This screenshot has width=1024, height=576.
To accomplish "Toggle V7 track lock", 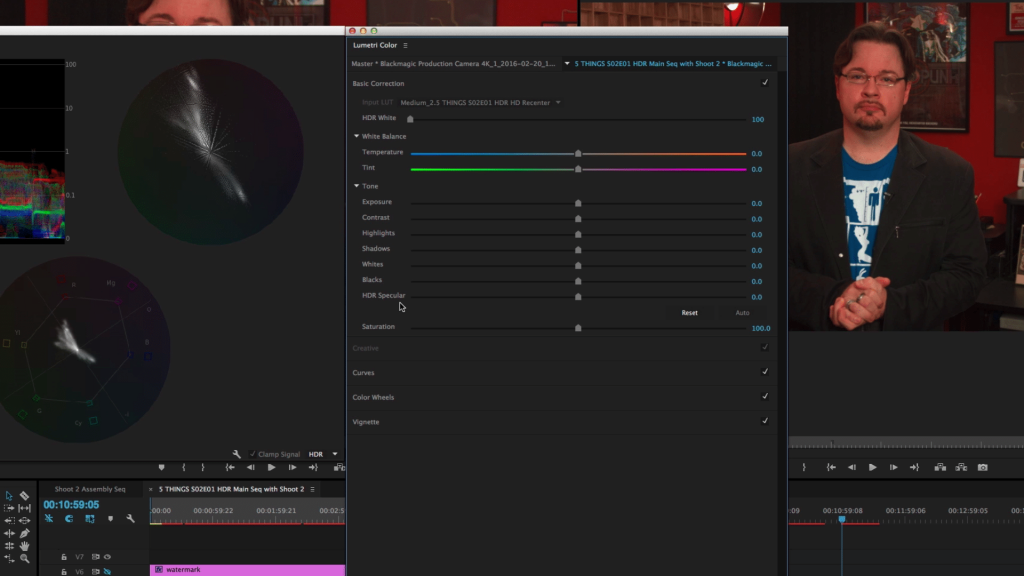I will click(x=64, y=557).
